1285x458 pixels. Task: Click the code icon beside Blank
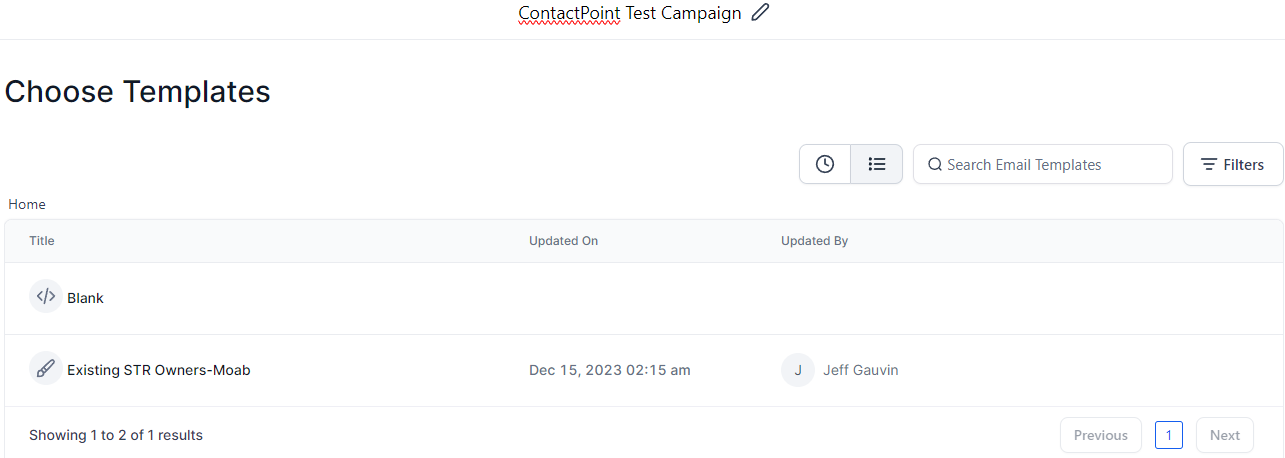46,297
